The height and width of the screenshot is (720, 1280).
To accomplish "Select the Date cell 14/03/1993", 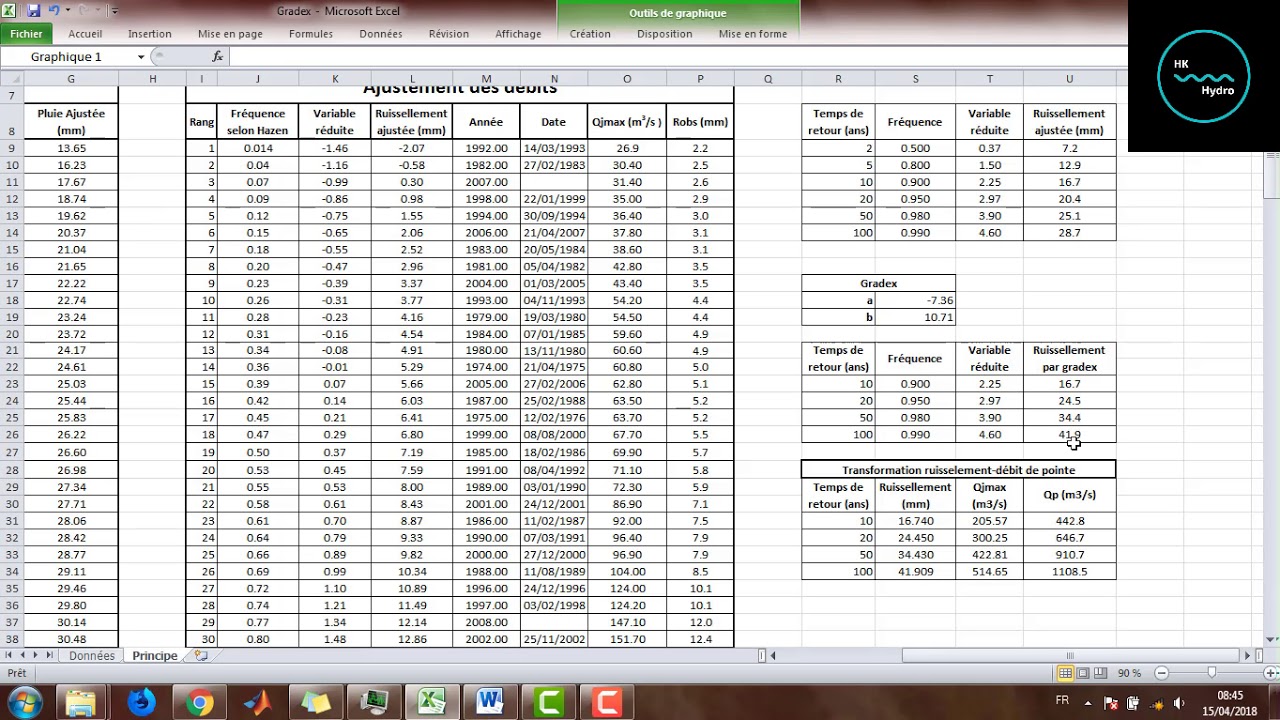I will pos(553,148).
